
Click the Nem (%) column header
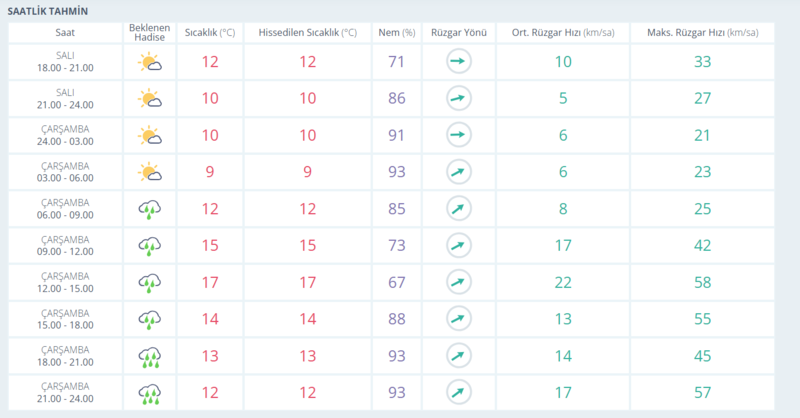pos(396,32)
